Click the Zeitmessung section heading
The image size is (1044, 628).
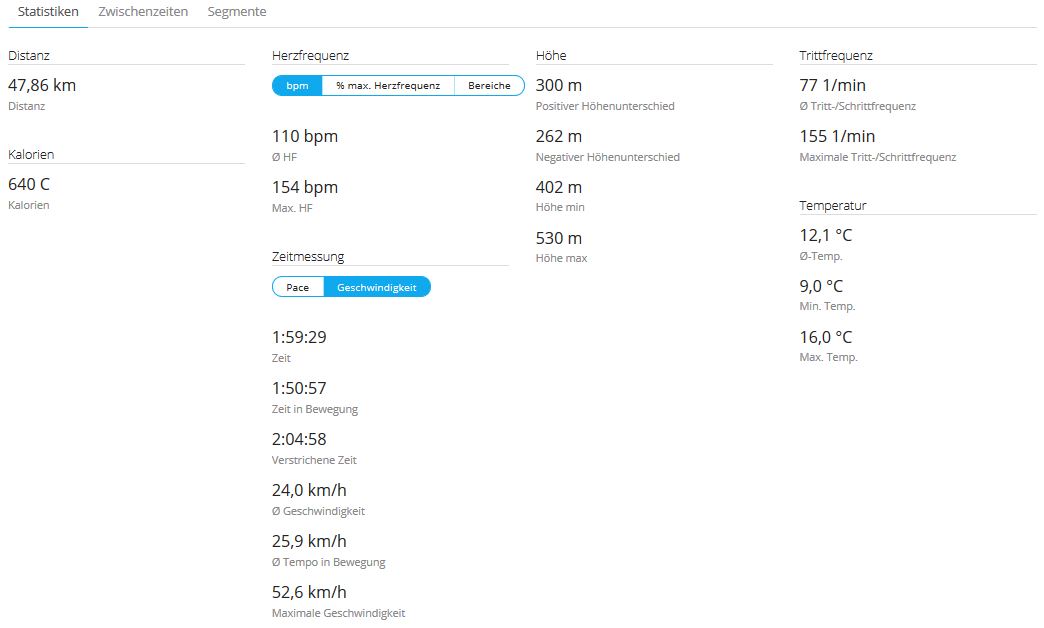click(x=308, y=257)
